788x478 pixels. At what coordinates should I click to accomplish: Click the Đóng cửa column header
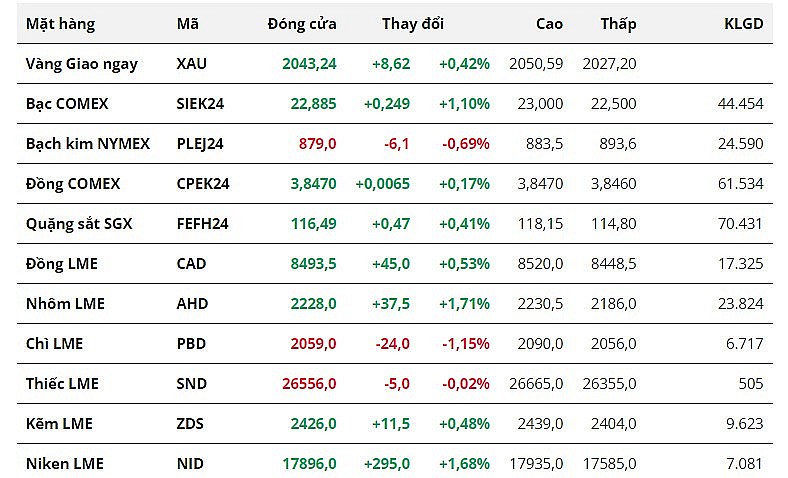(x=302, y=23)
